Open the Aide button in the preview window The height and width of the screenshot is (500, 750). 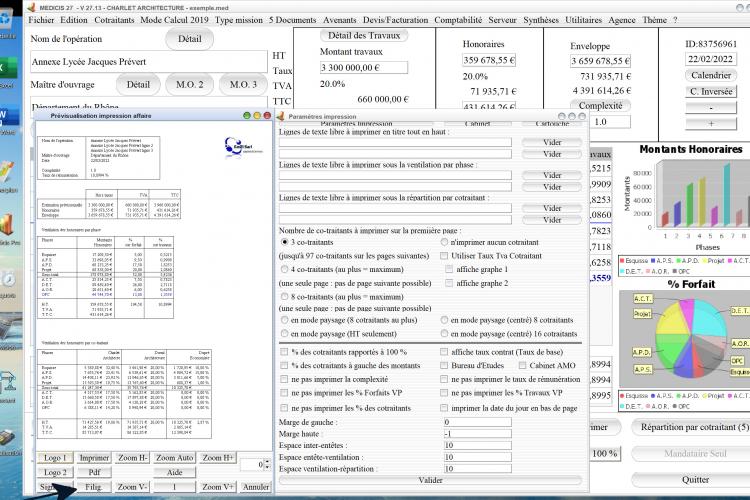tap(175, 472)
